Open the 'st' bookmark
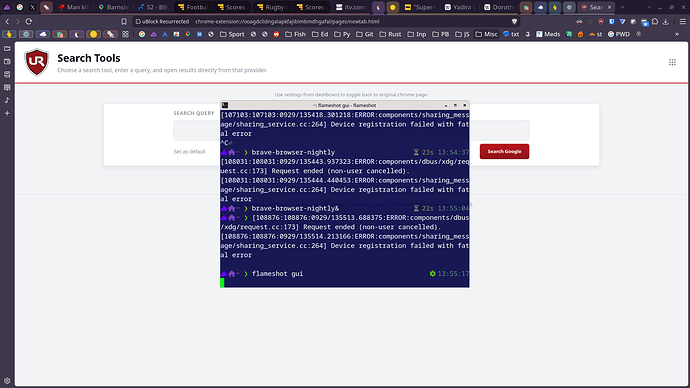The image size is (690, 388). [x=595, y=34]
